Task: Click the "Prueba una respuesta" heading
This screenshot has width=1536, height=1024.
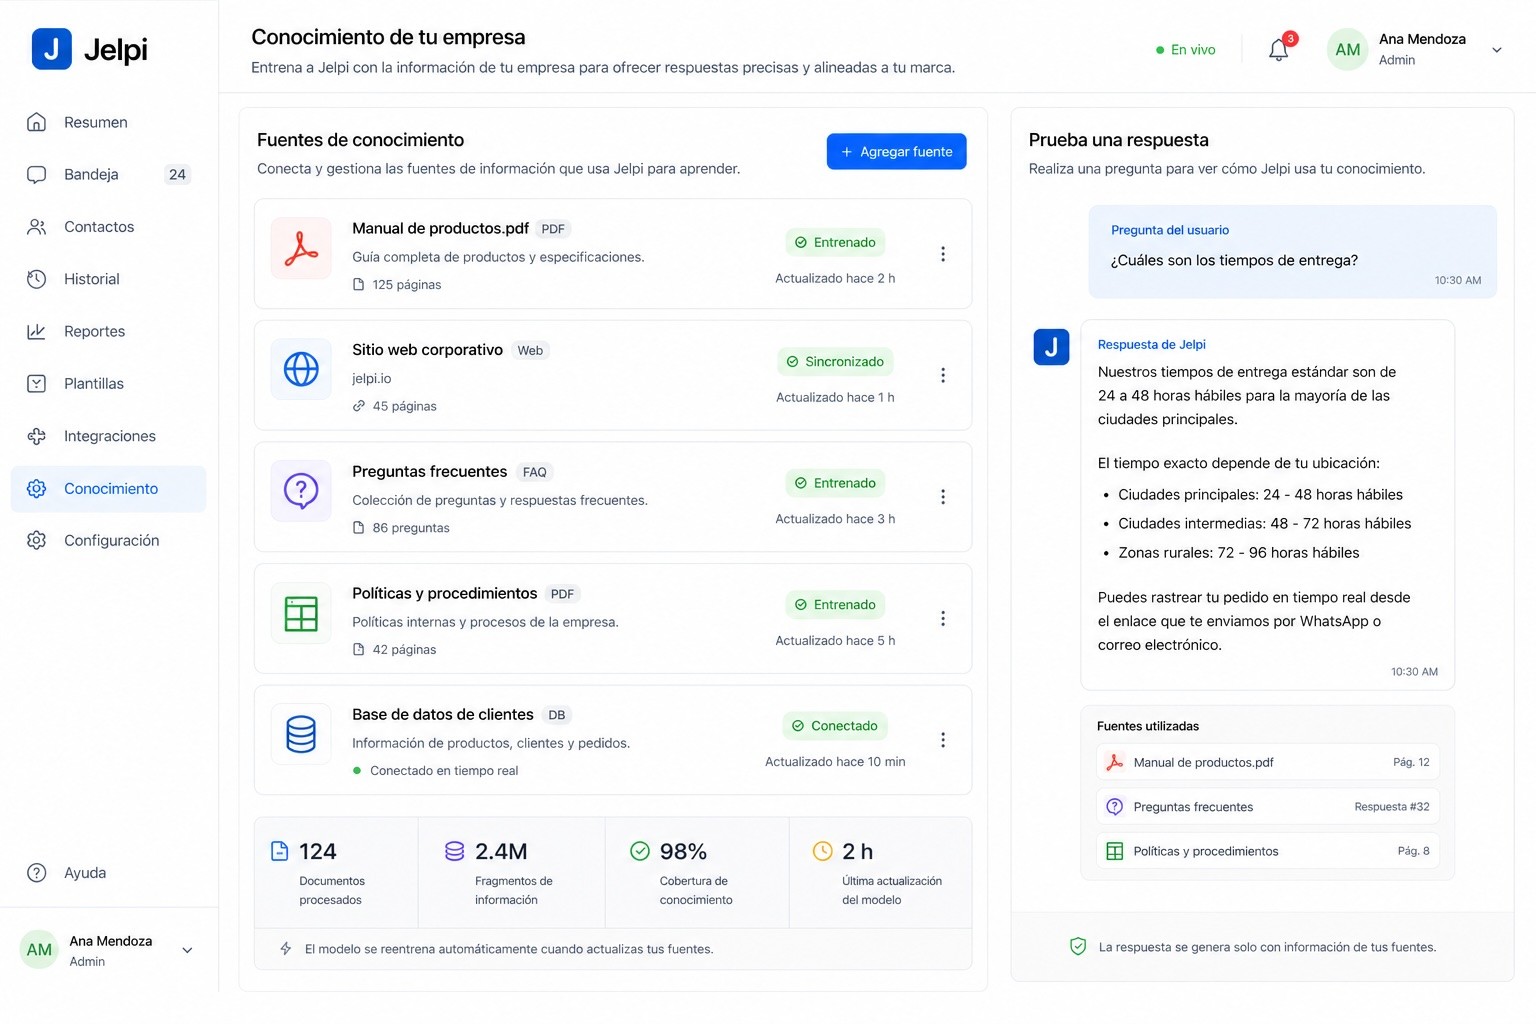Action: 1119,140
